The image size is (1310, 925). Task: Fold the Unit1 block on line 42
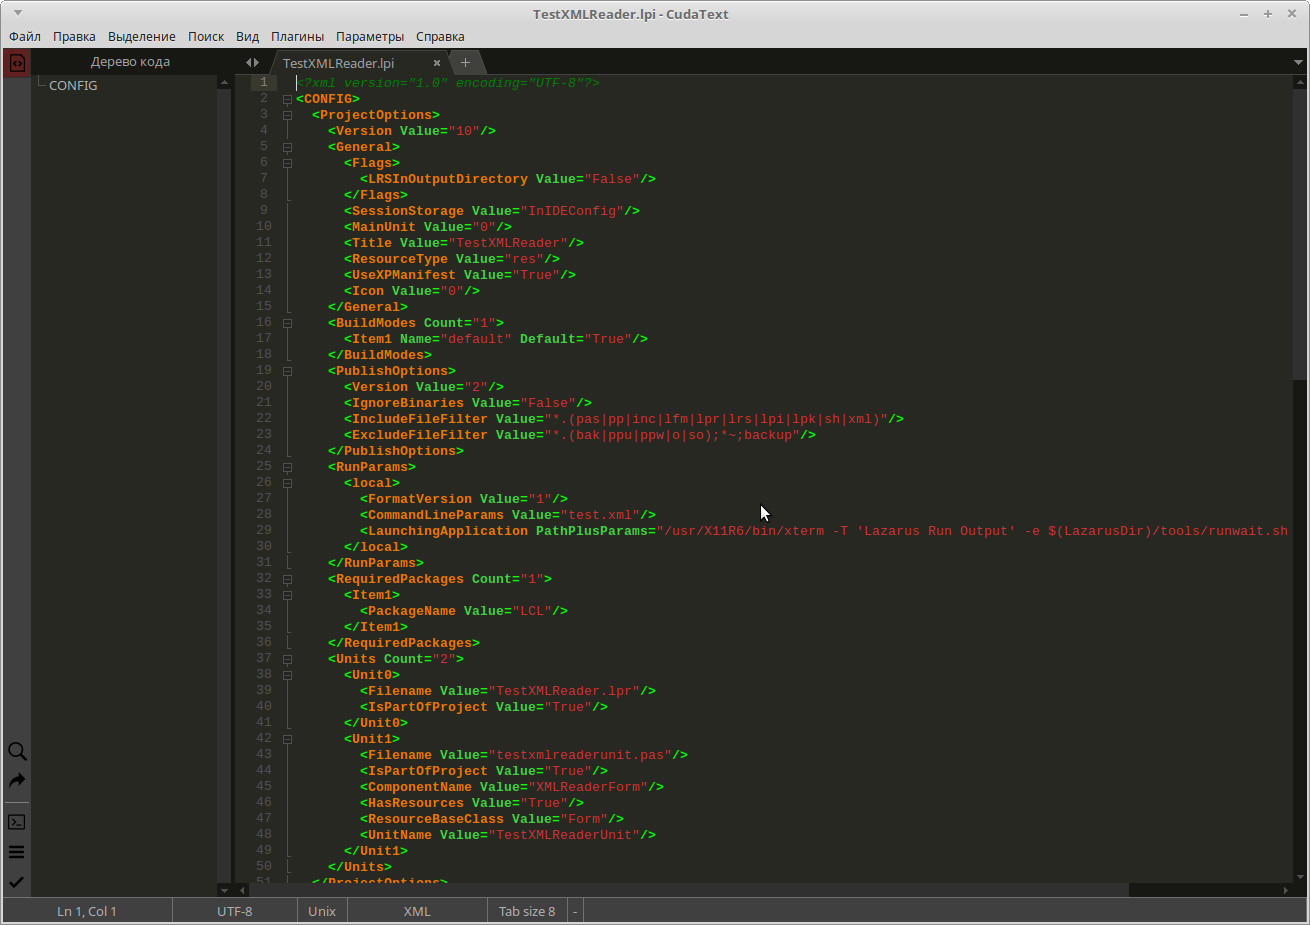tap(287, 739)
